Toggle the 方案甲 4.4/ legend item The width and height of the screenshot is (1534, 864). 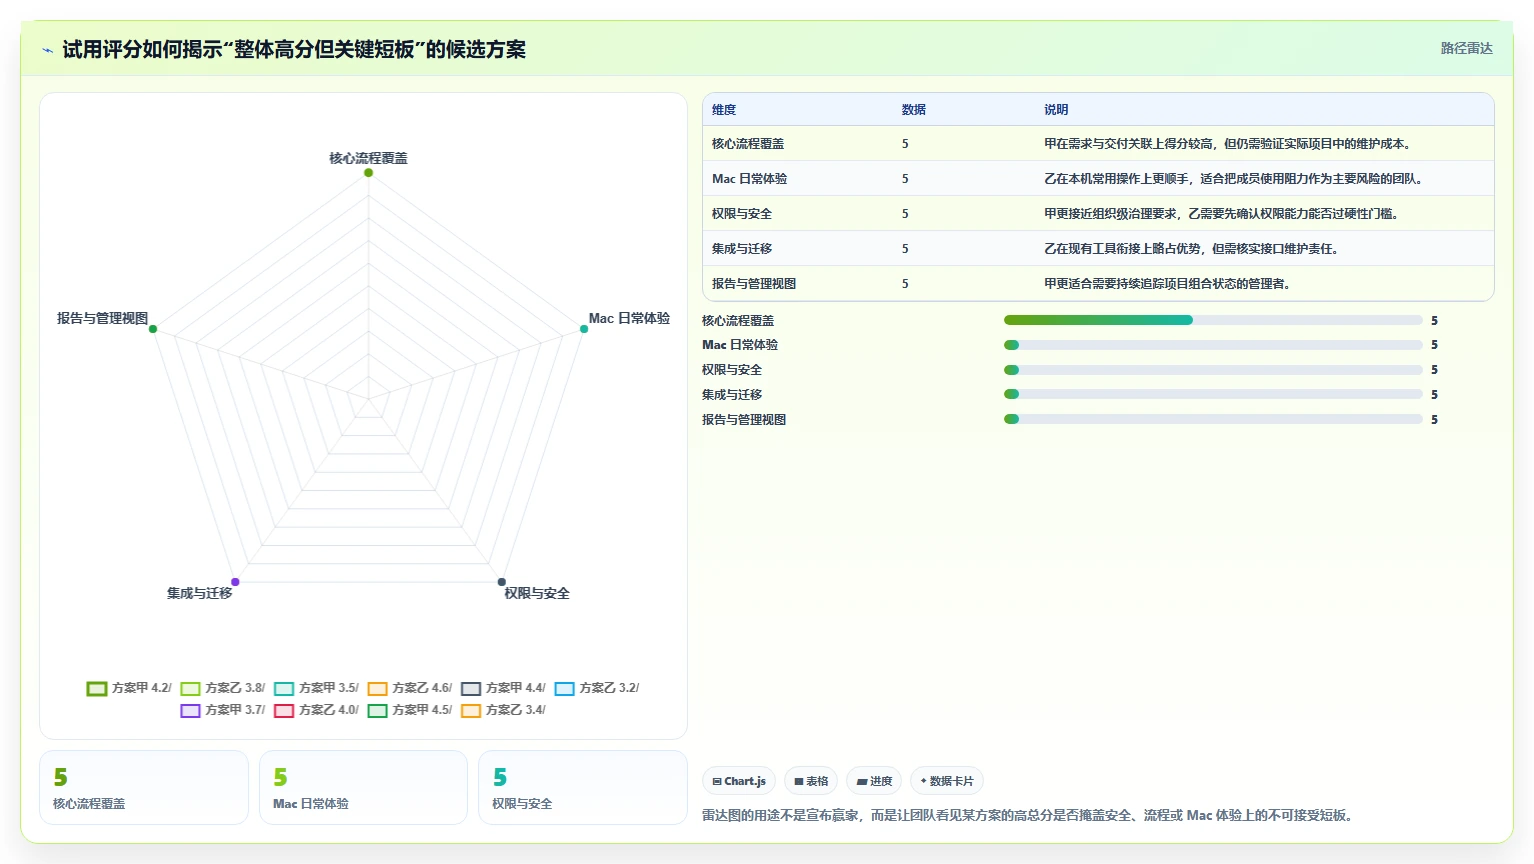(503, 688)
